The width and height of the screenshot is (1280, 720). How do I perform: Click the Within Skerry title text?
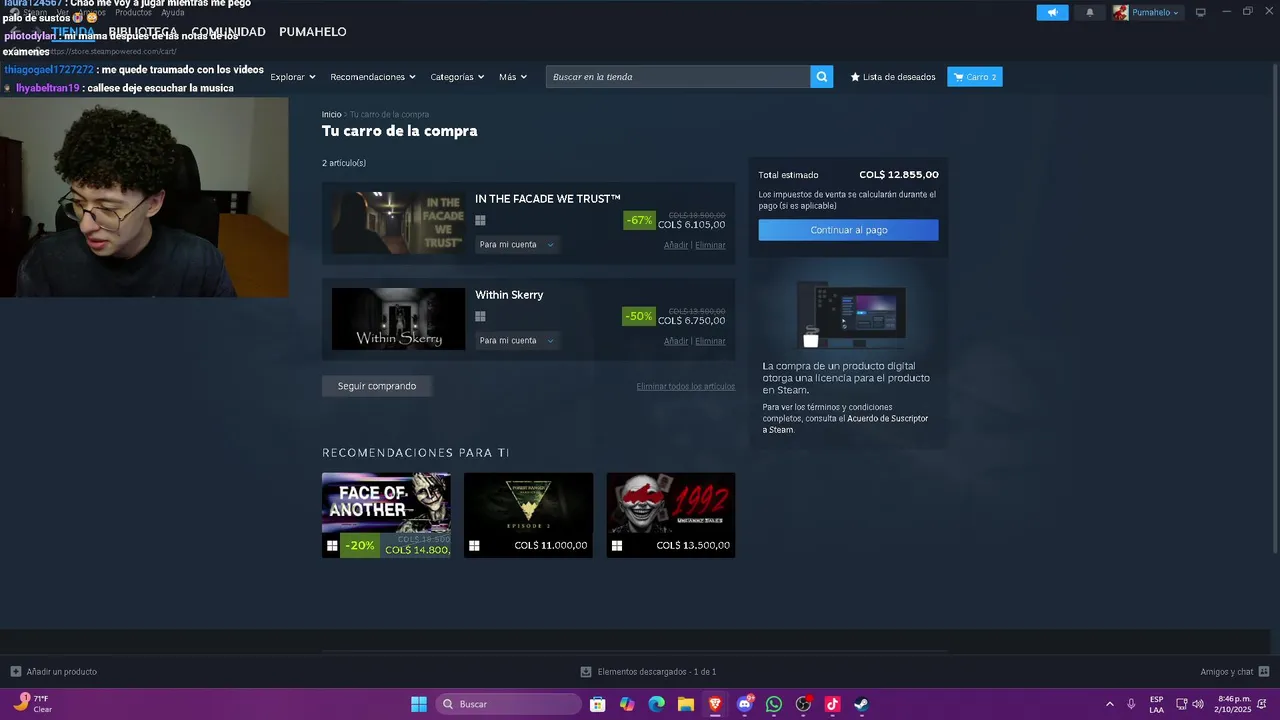coord(509,295)
